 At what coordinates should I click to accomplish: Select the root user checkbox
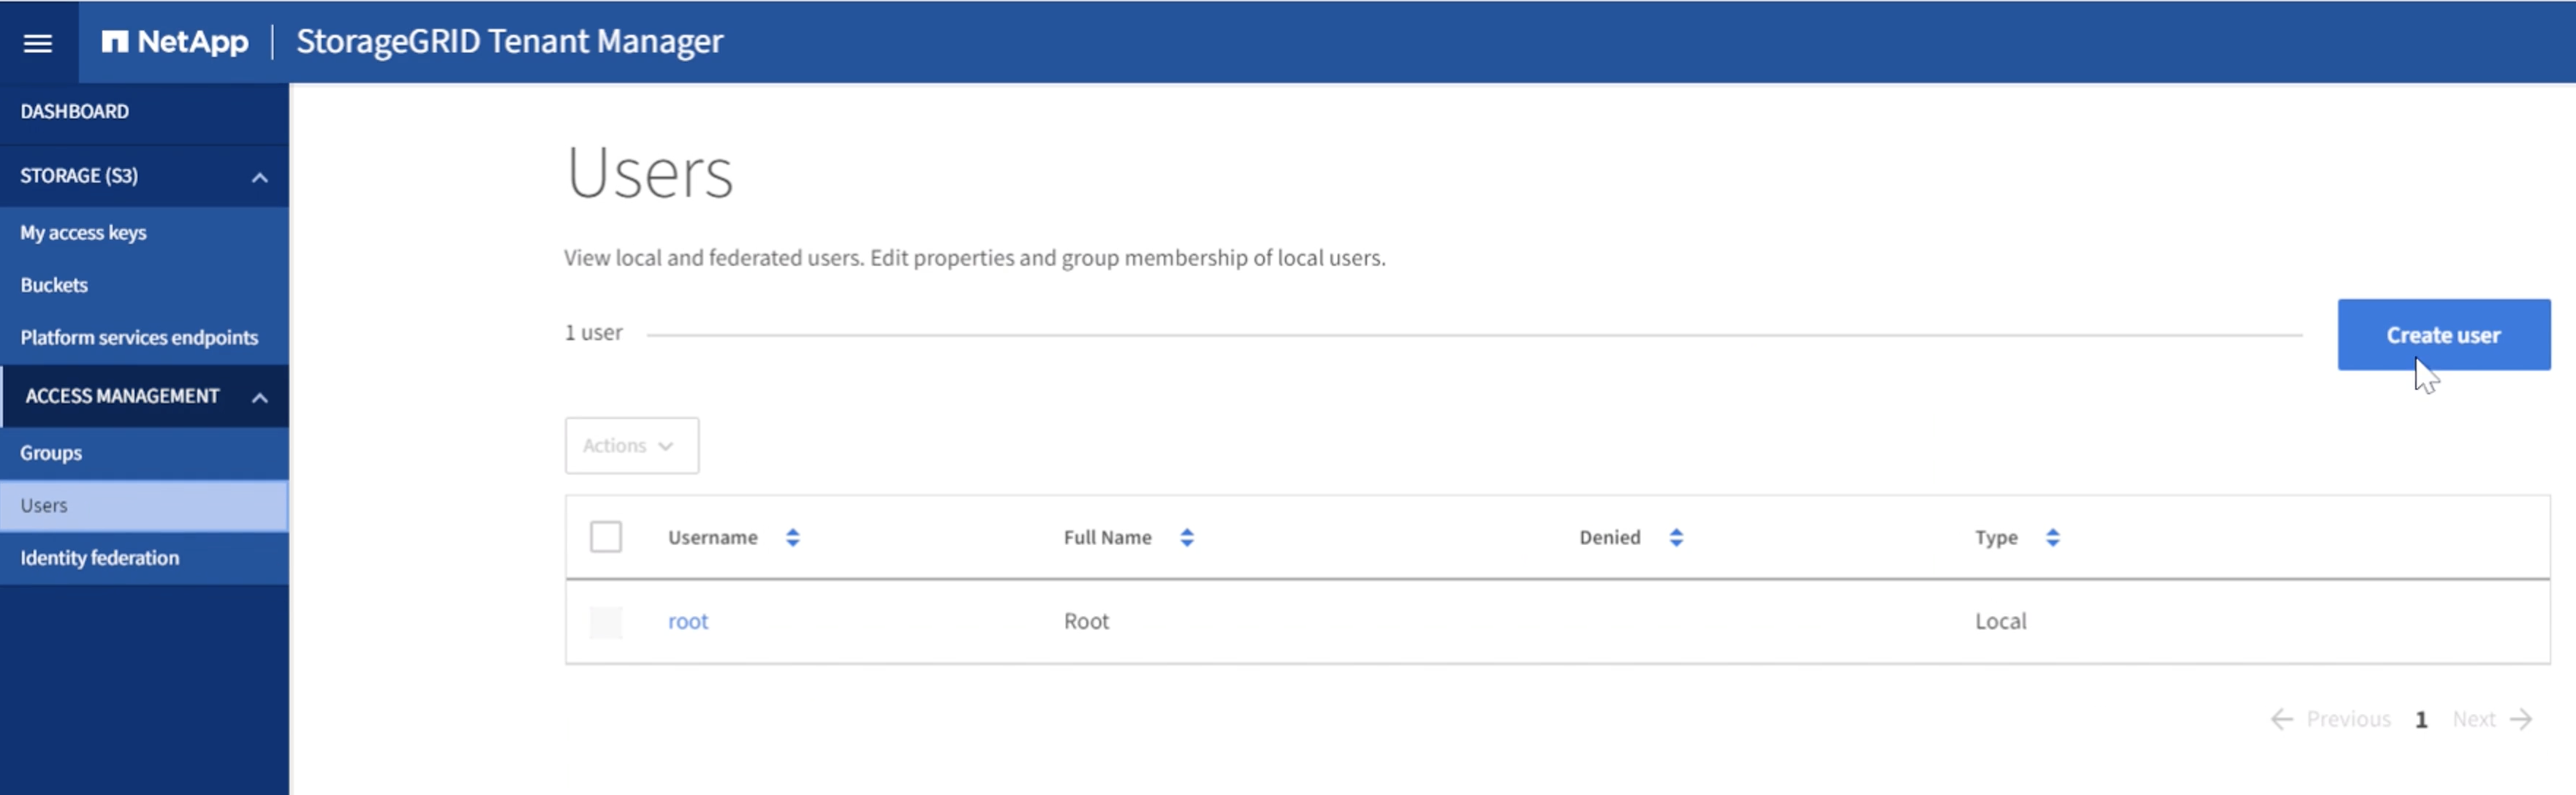[606, 621]
